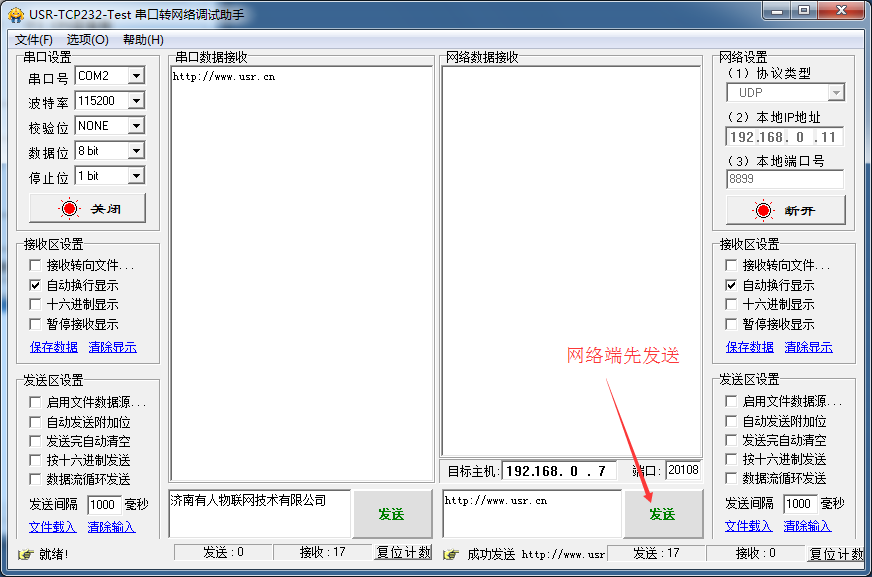The image size is (872, 577).
Task: Enable 暂停接收显示 in network receive settings
Action: (x=732, y=324)
